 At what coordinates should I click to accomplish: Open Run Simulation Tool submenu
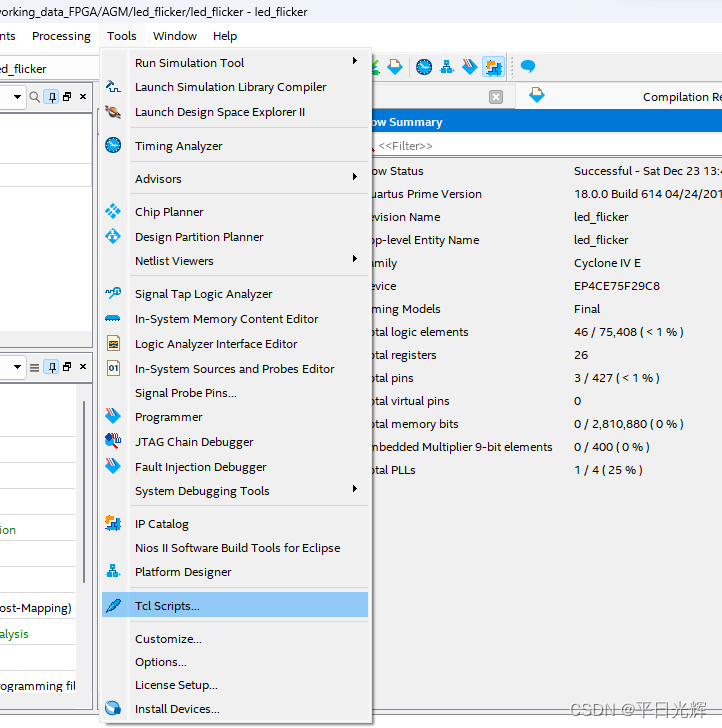pyautogui.click(x=235, y=63)
